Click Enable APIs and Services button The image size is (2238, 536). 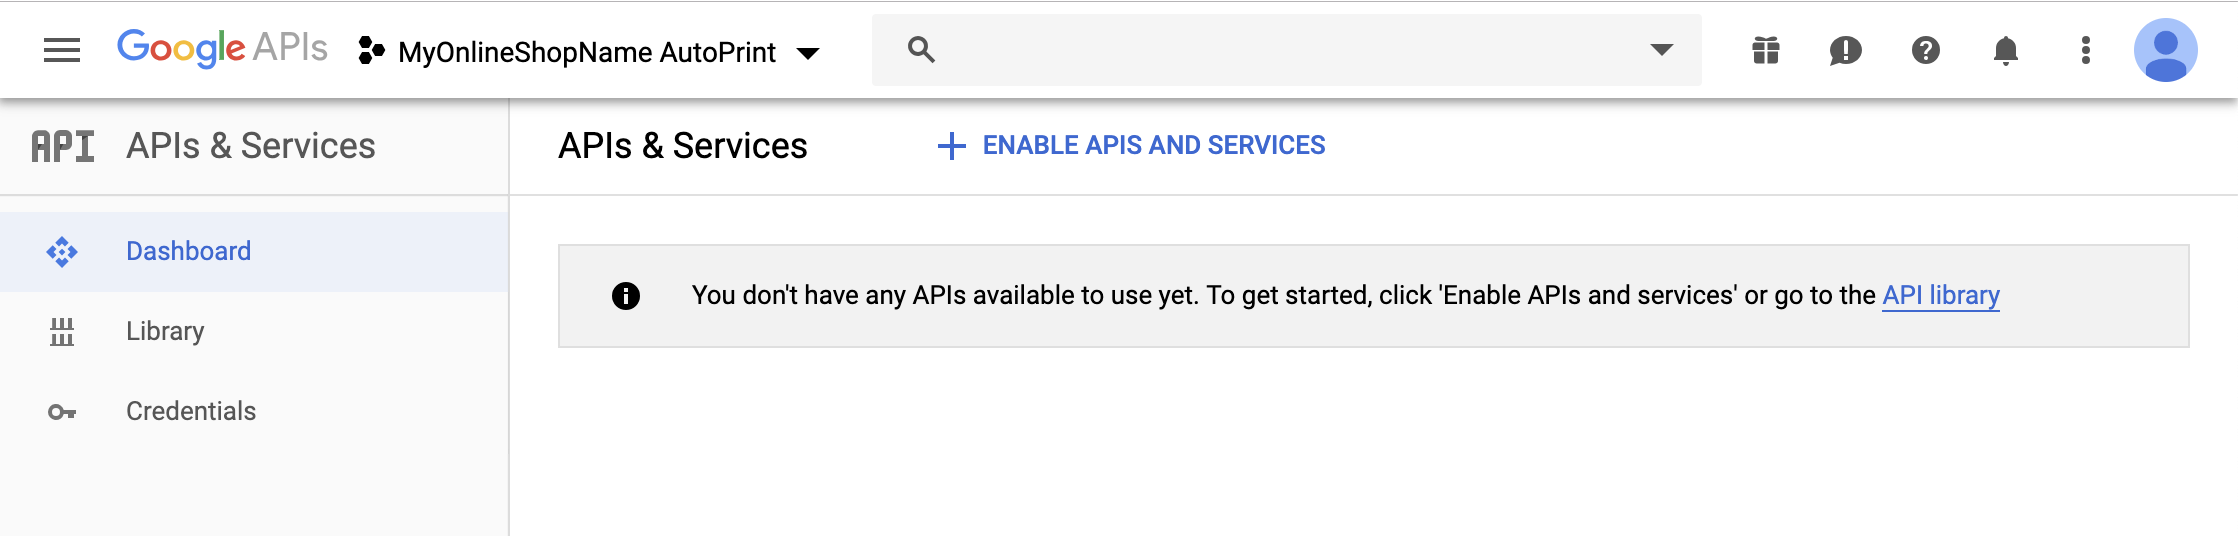tap(1131, 146)
